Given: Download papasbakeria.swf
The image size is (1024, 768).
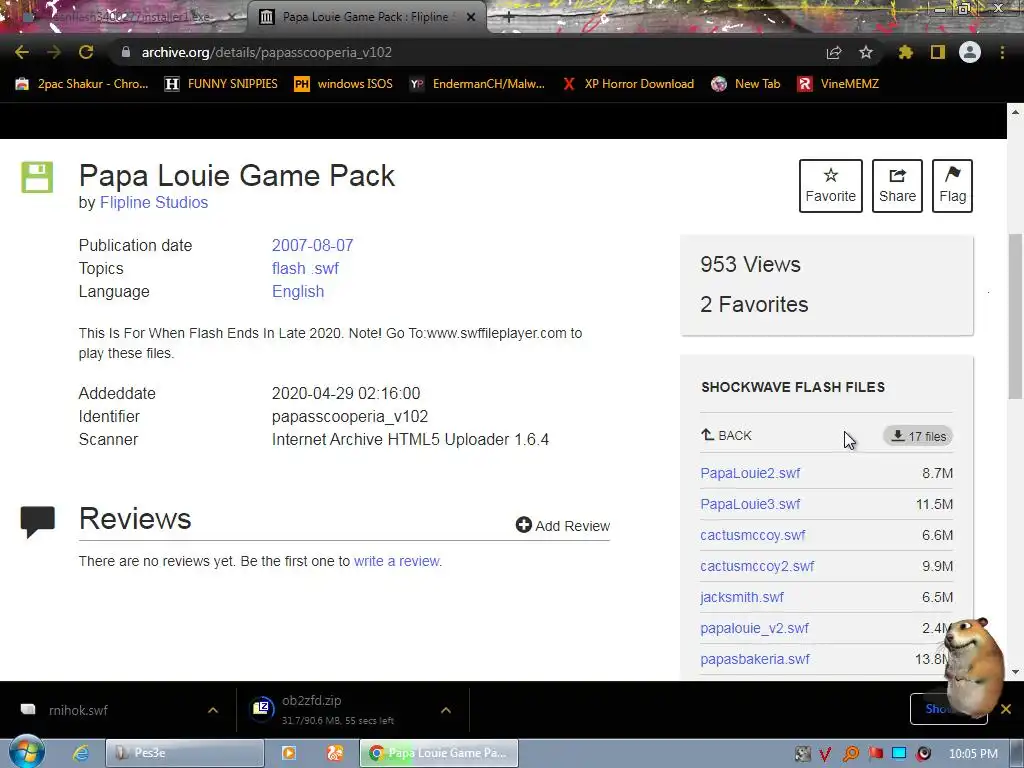Looking at the screenshot, I should [x=755, y=660].
